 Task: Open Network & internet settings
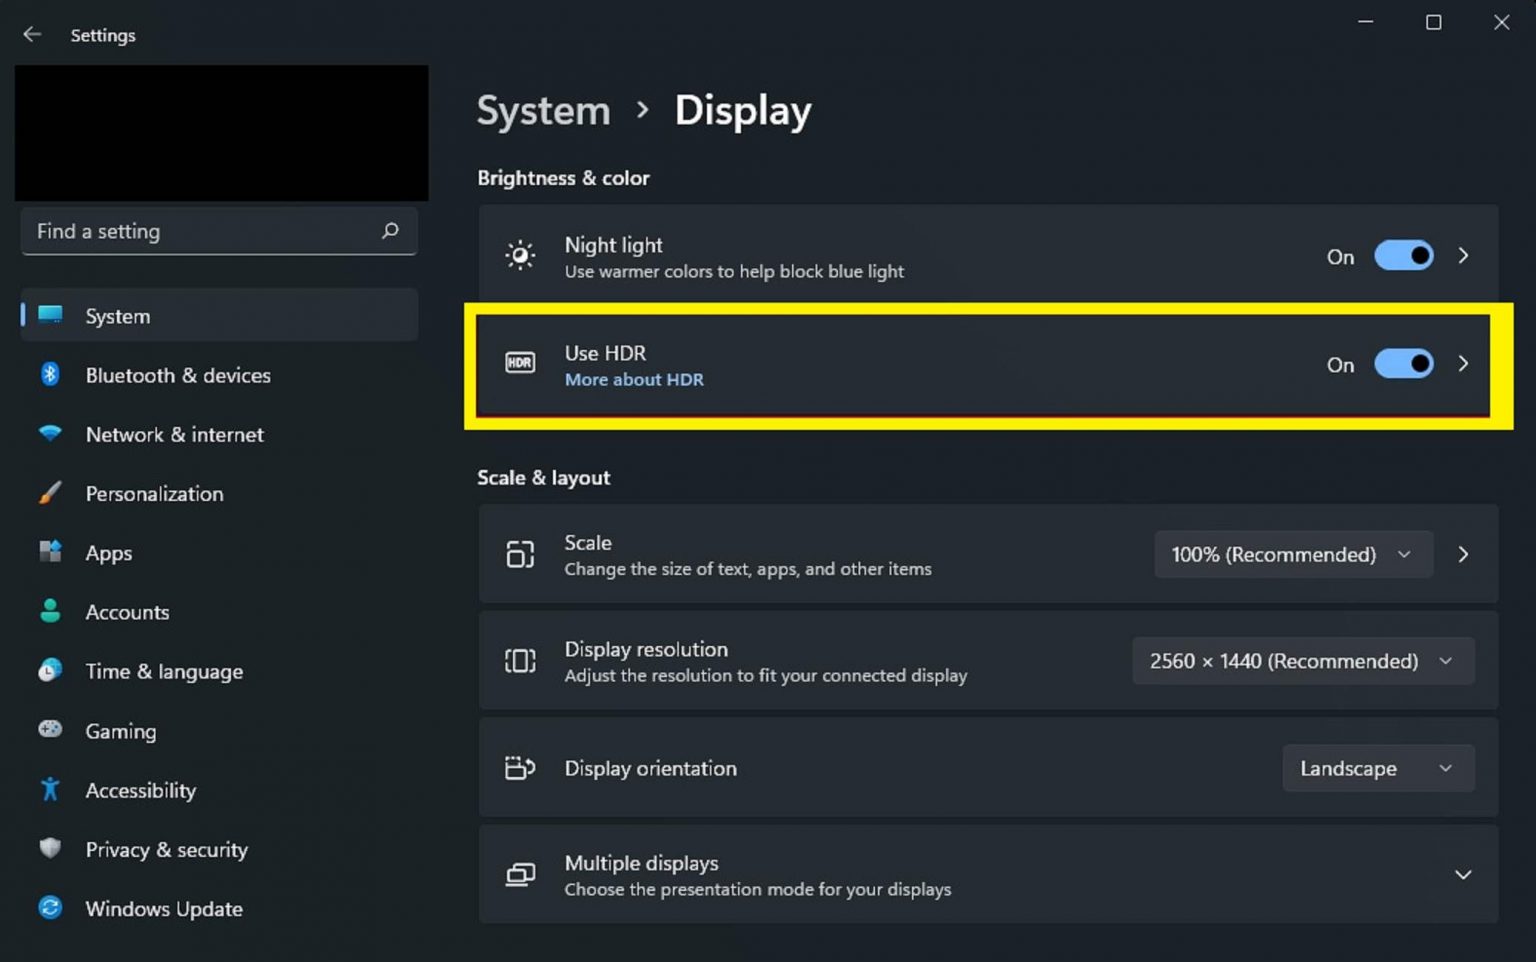[174, 434]
